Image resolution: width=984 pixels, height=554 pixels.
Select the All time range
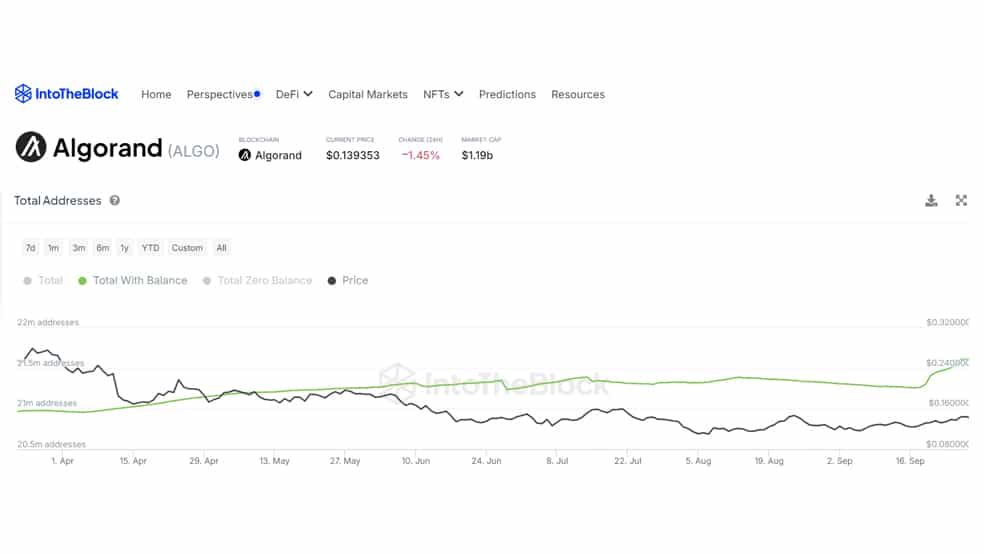(222, 248)
